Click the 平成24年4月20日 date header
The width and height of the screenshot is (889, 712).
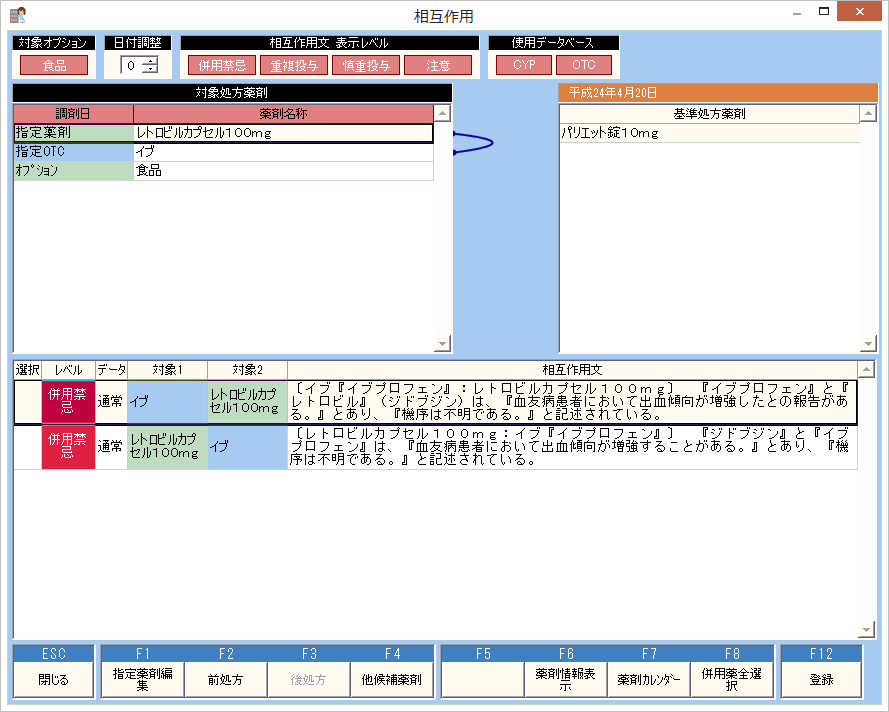pos(717,92)
